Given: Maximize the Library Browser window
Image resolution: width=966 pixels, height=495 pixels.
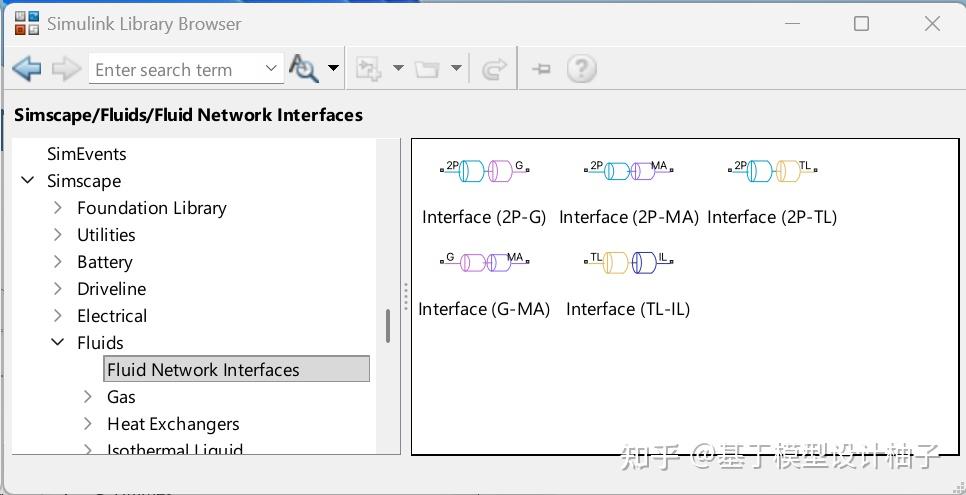Looking at the screenshot, I should (x=861, y=23).
